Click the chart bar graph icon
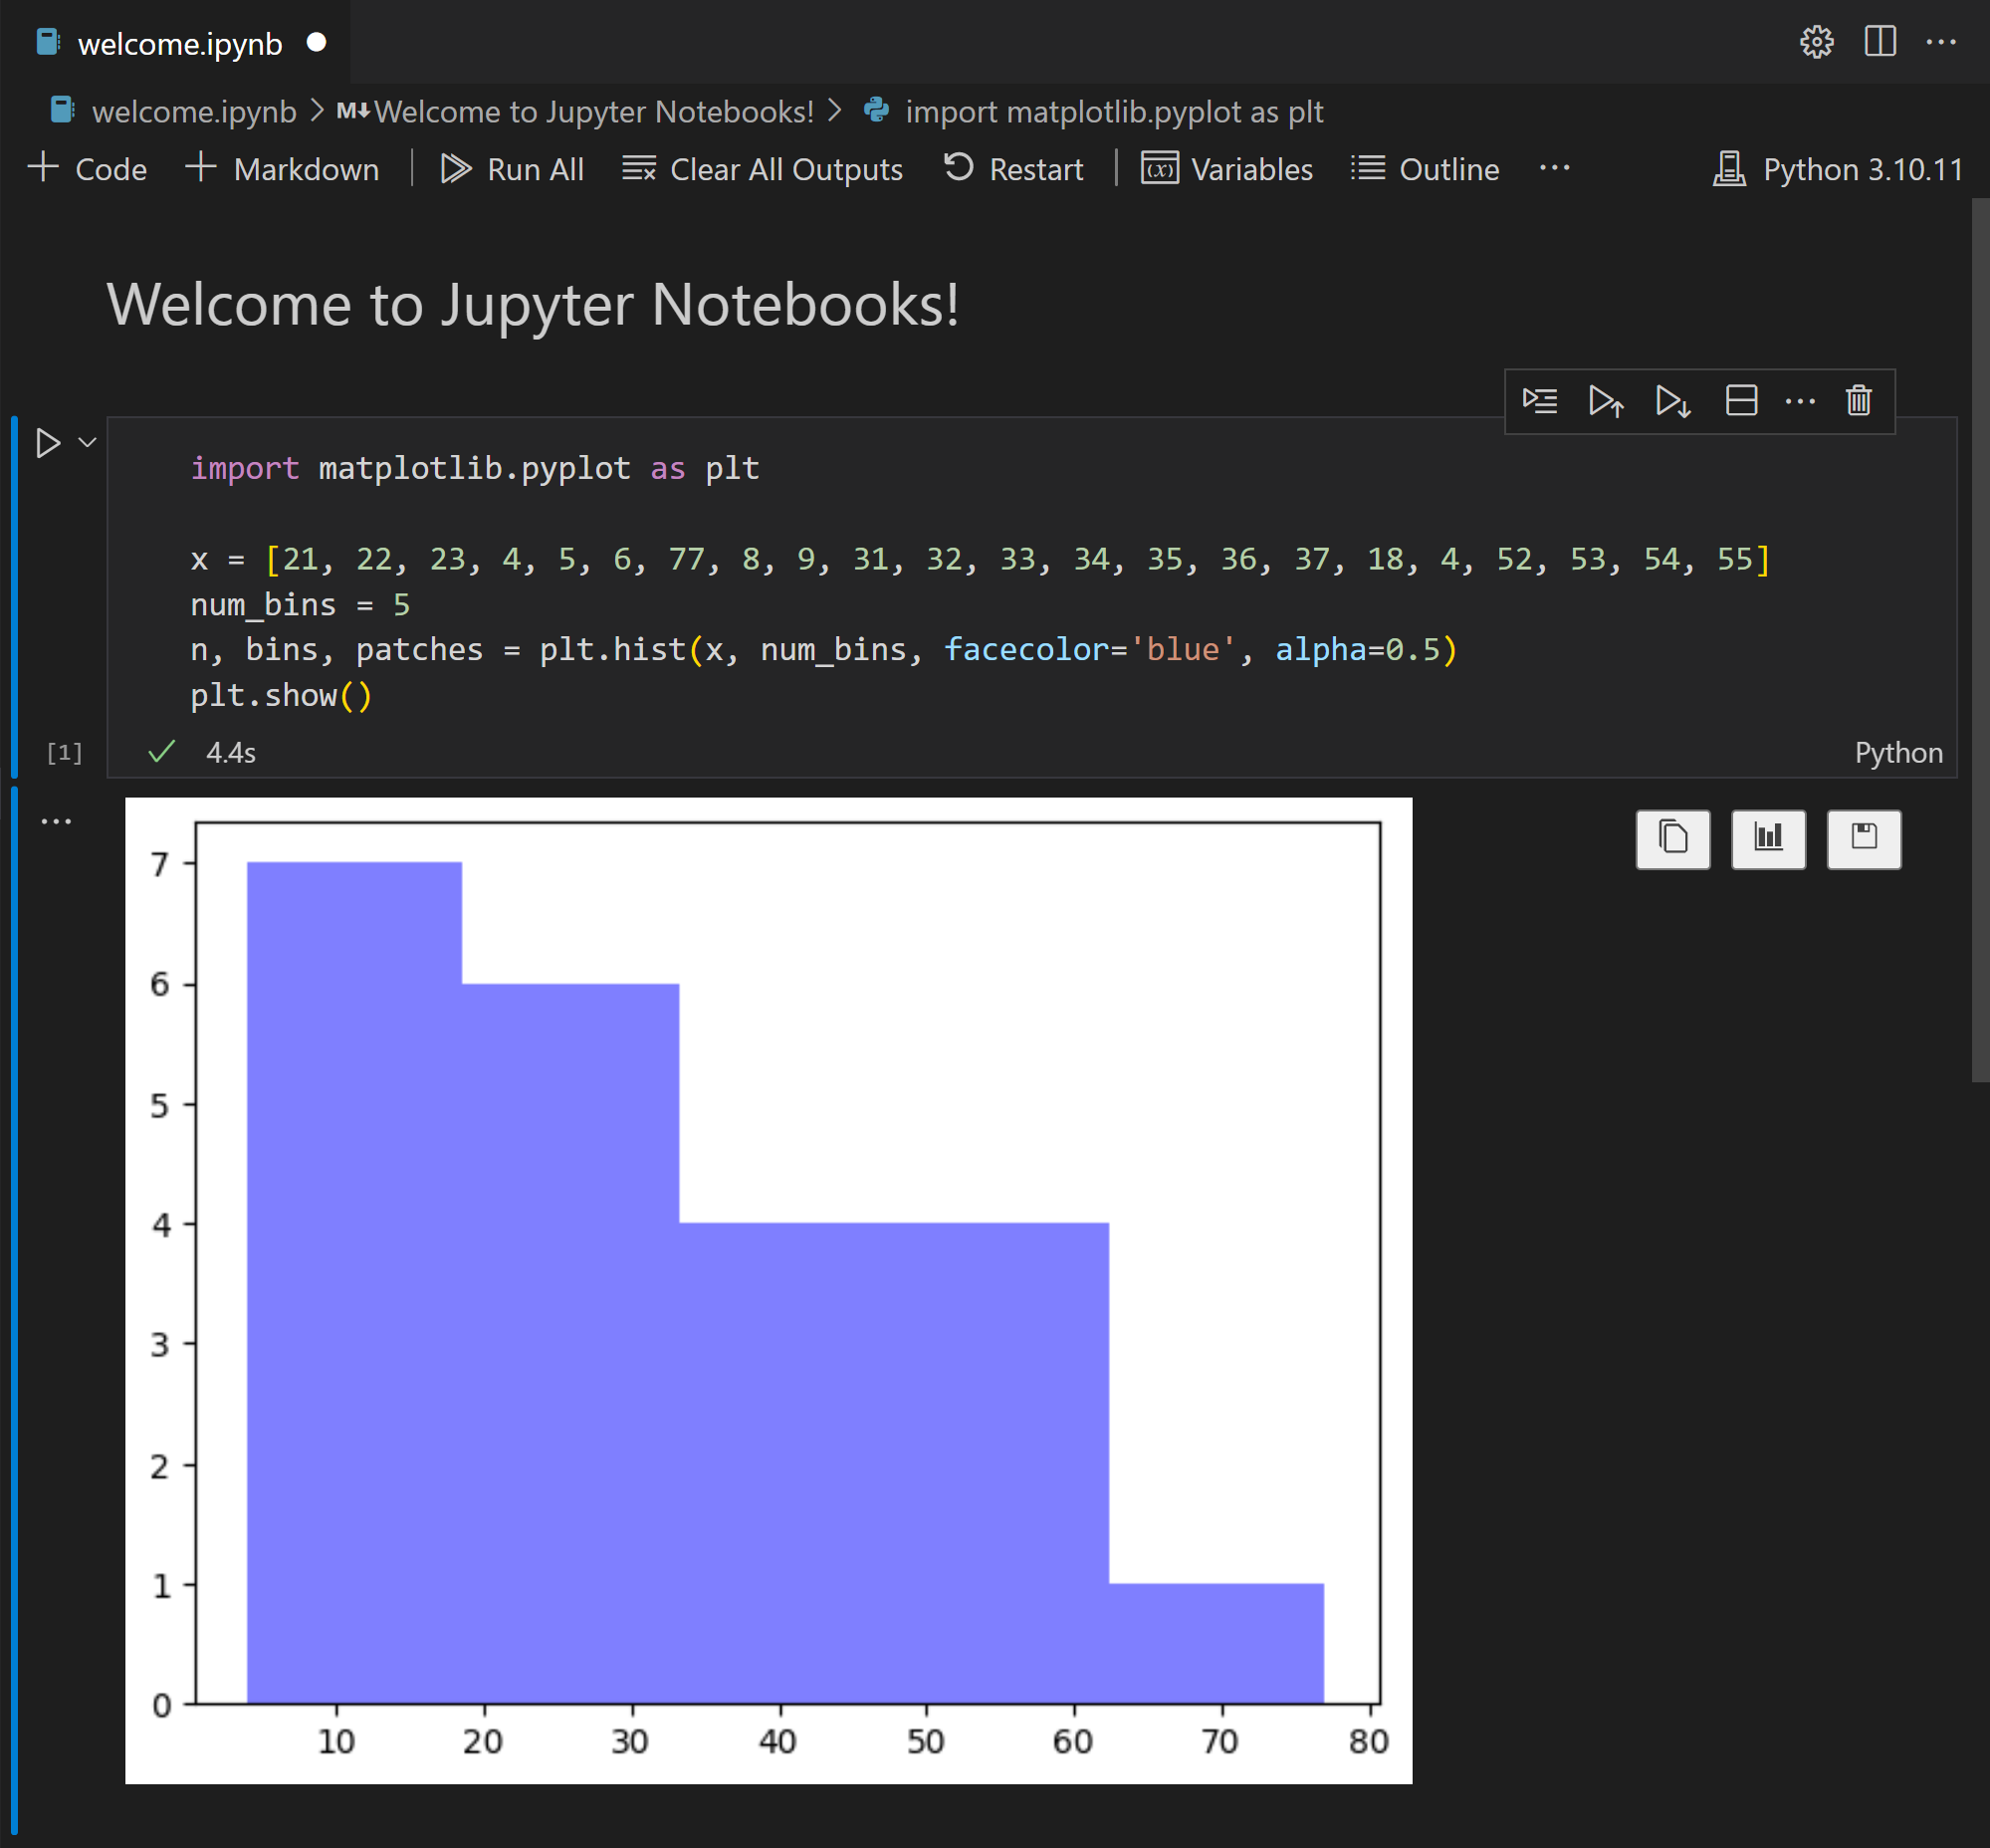 click(x=1771, y=835)
